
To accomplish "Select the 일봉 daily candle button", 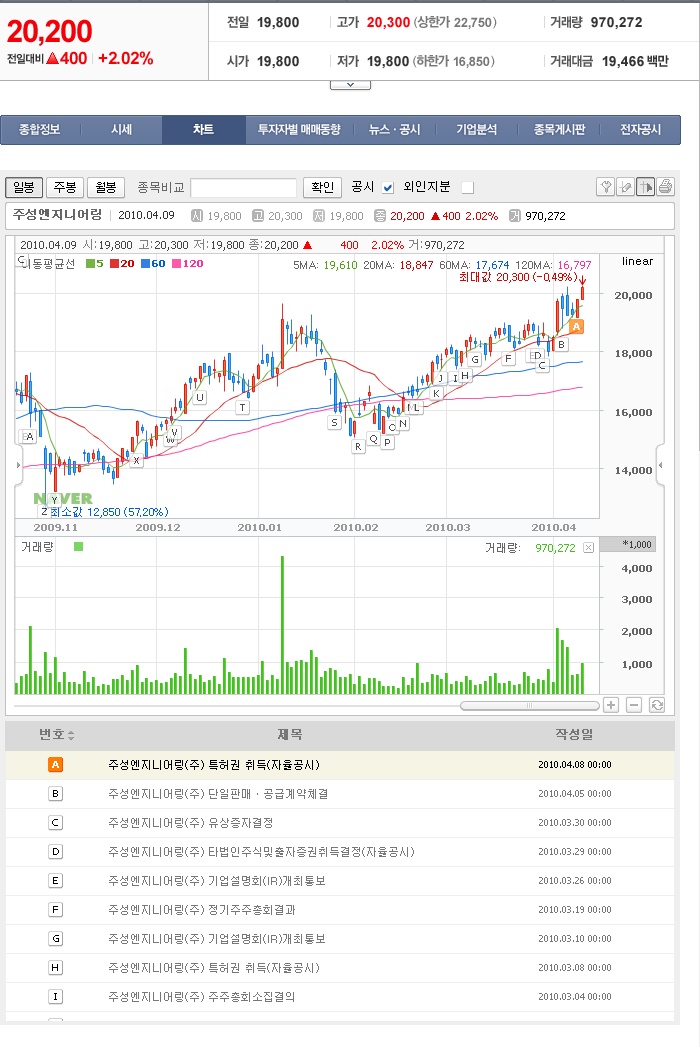I will 24,188.
